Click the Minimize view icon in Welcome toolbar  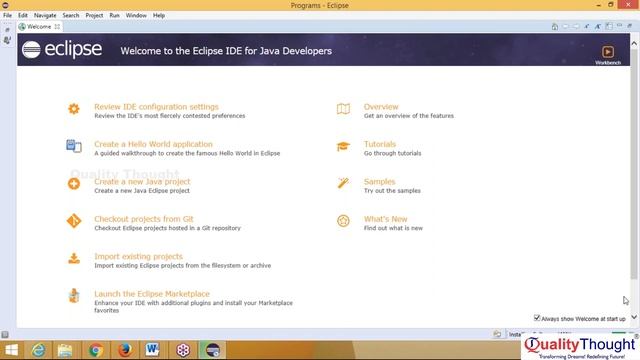click(620, 26)
